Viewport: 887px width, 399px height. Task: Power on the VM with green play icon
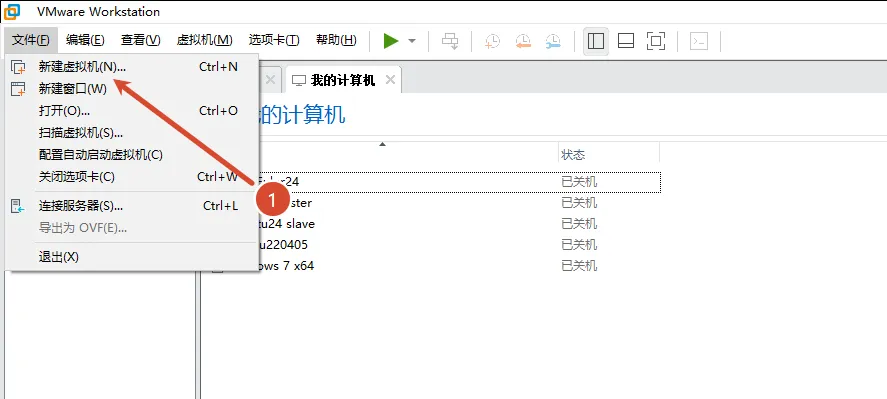pos(391,41)
